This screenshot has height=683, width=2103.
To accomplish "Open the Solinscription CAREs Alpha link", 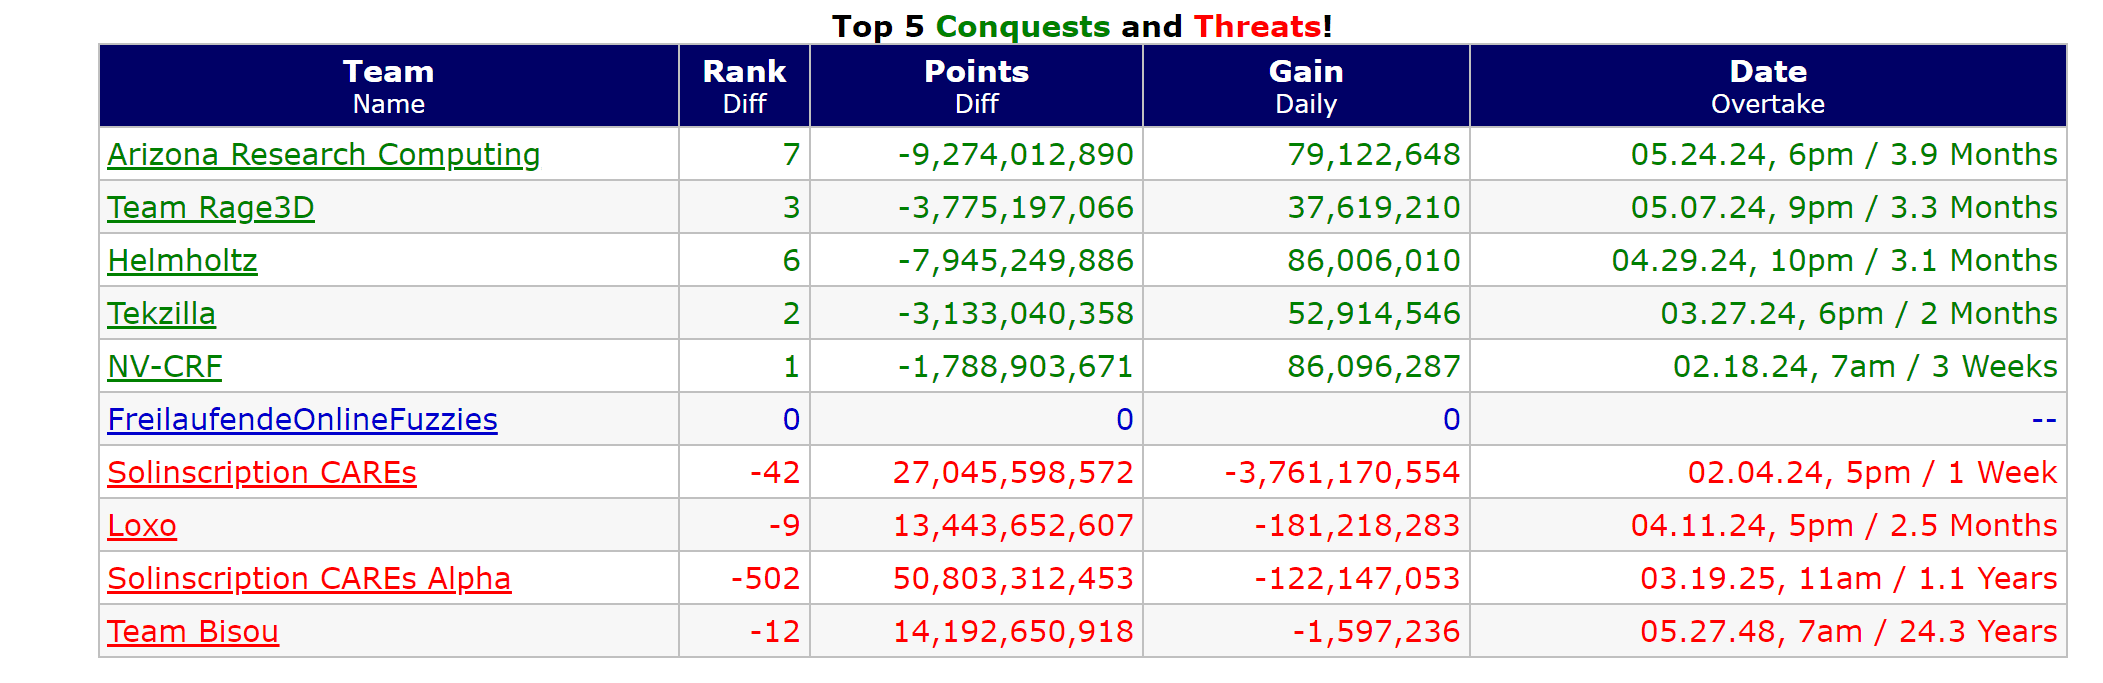I will pyautogui.click(x=309, y=579).
